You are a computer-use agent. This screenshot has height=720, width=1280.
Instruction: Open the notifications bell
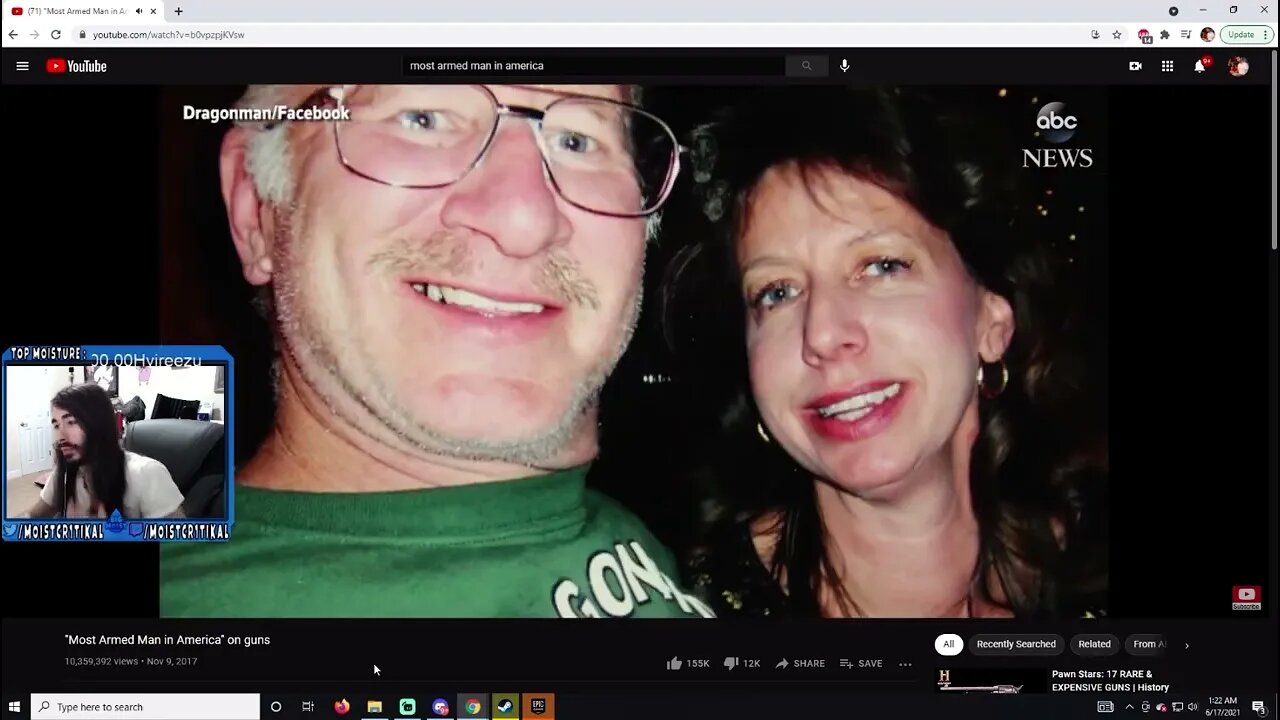(x=1200, y=66)
